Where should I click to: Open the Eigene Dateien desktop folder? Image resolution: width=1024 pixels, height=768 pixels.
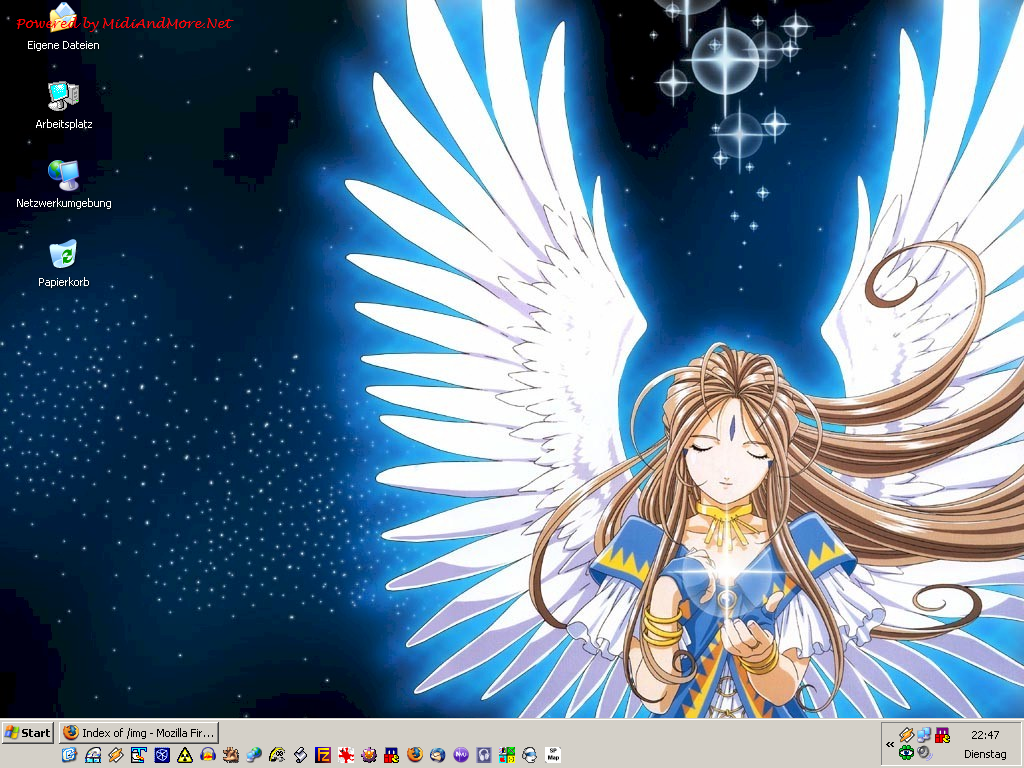pos(63,22)
